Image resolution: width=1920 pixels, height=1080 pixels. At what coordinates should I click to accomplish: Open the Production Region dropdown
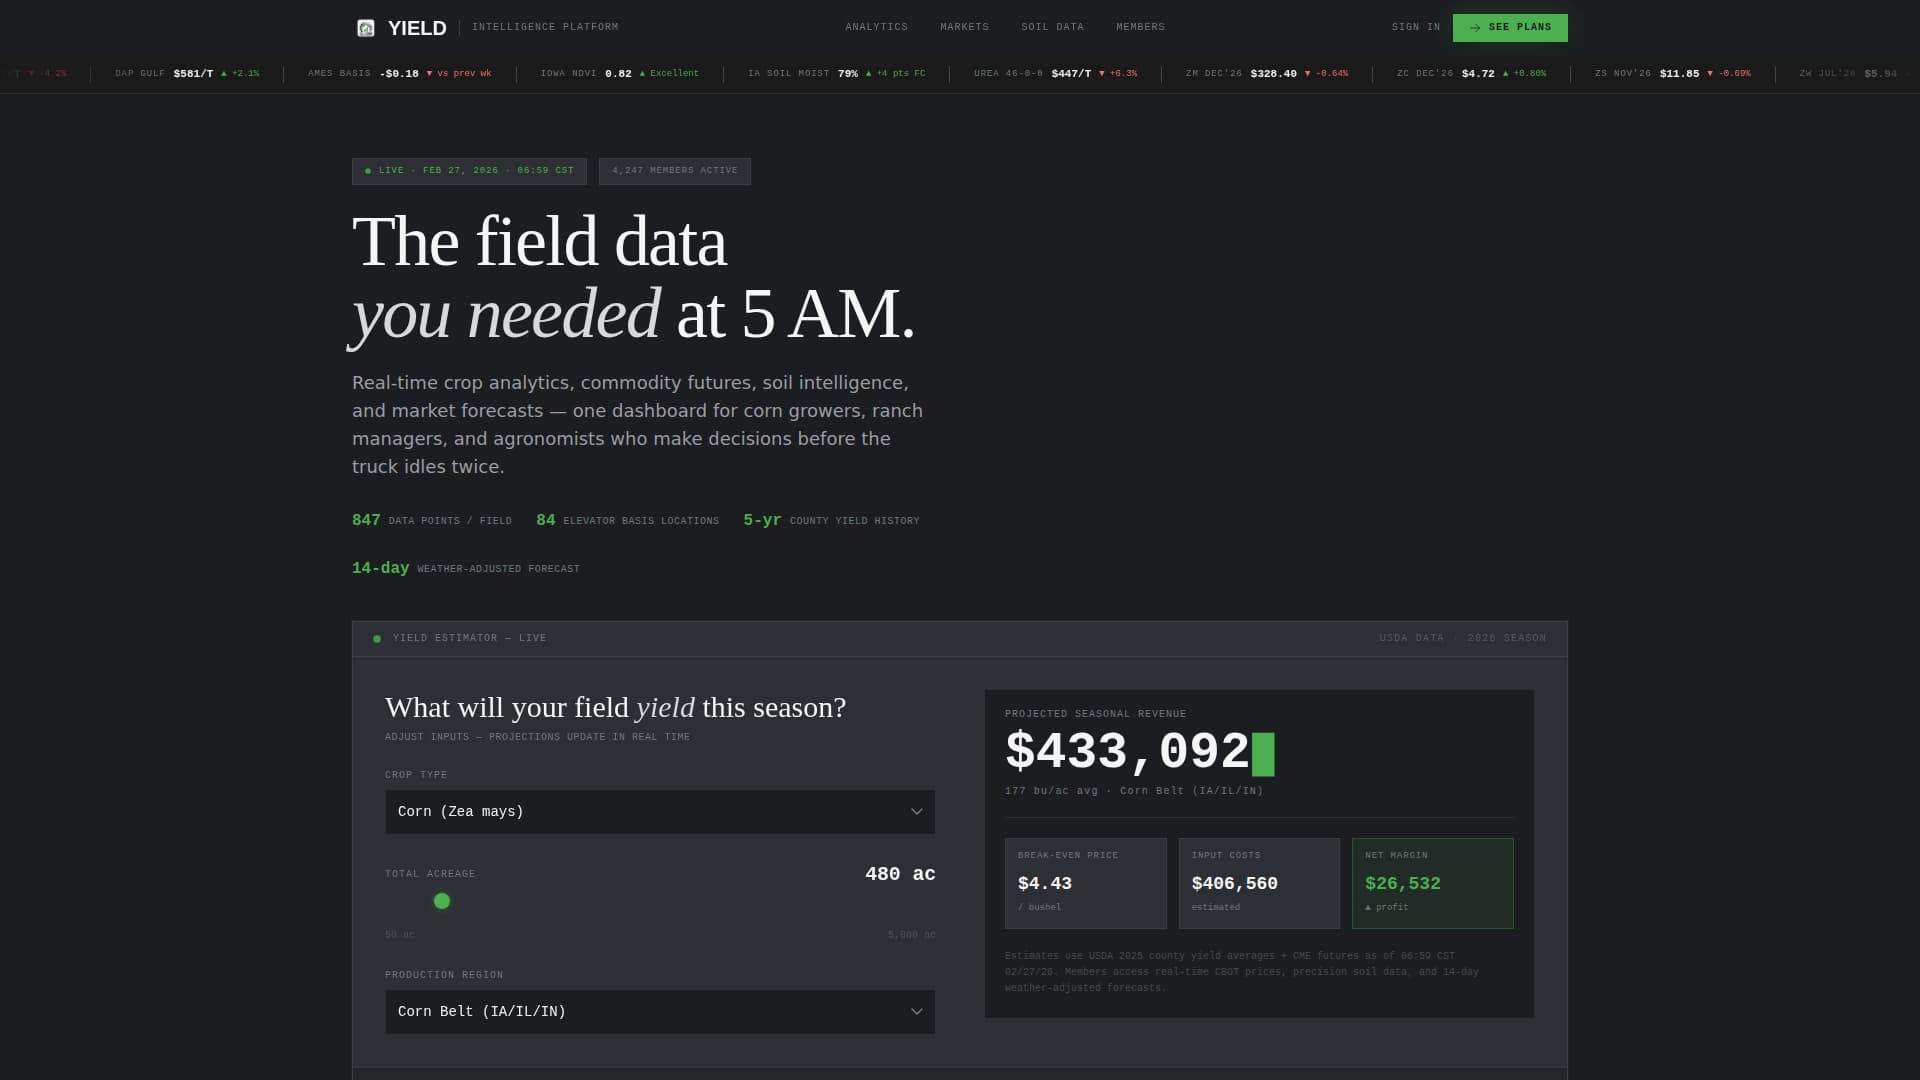[660, 1012]
